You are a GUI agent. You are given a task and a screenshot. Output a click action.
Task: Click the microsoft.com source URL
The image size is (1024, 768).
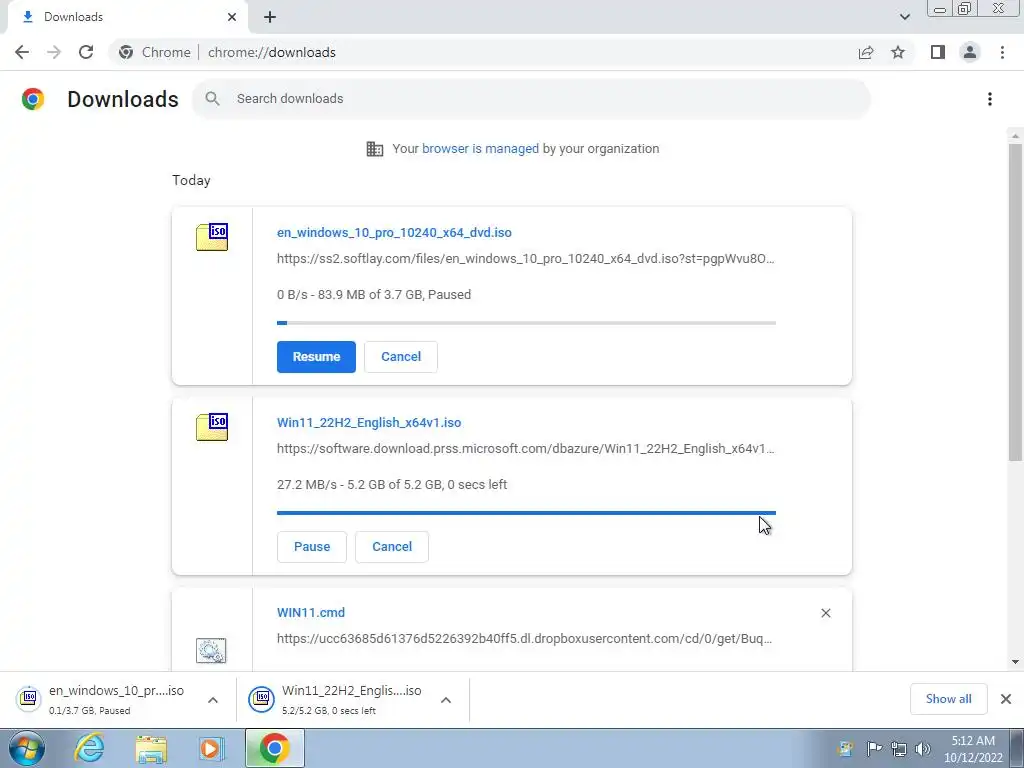click(526, 449)
